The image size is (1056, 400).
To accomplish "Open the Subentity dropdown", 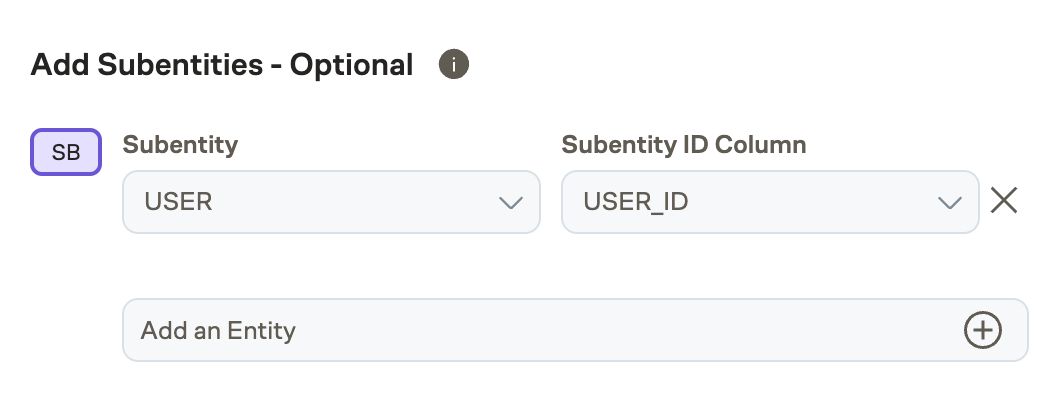I will pos(331,202).
